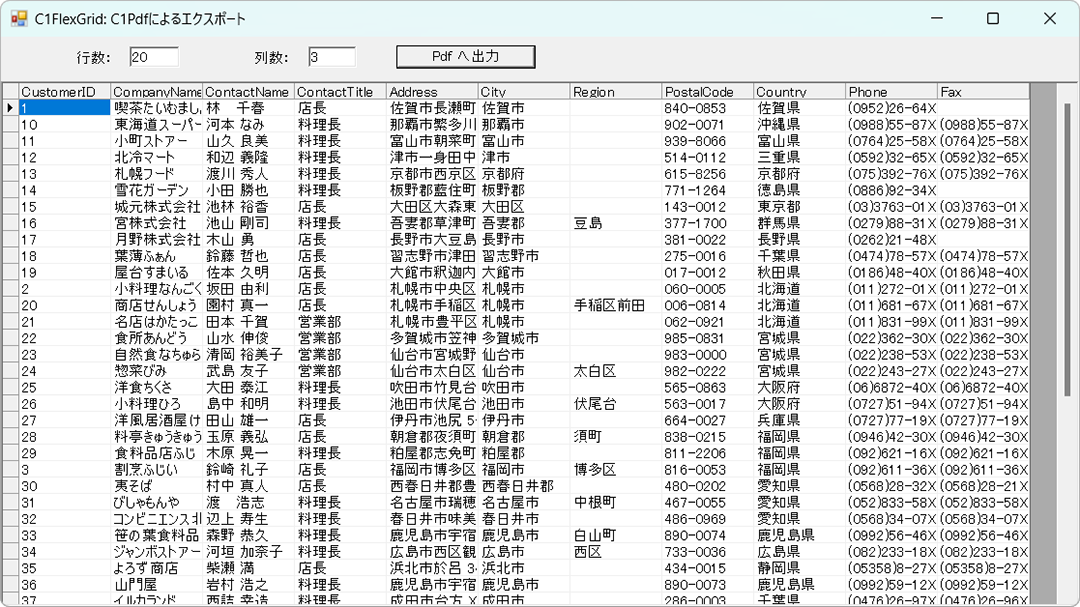This screenshot has height=607, width=1080.
Task: Minimize the C1FlexGrid window
Action: [937, 19]
